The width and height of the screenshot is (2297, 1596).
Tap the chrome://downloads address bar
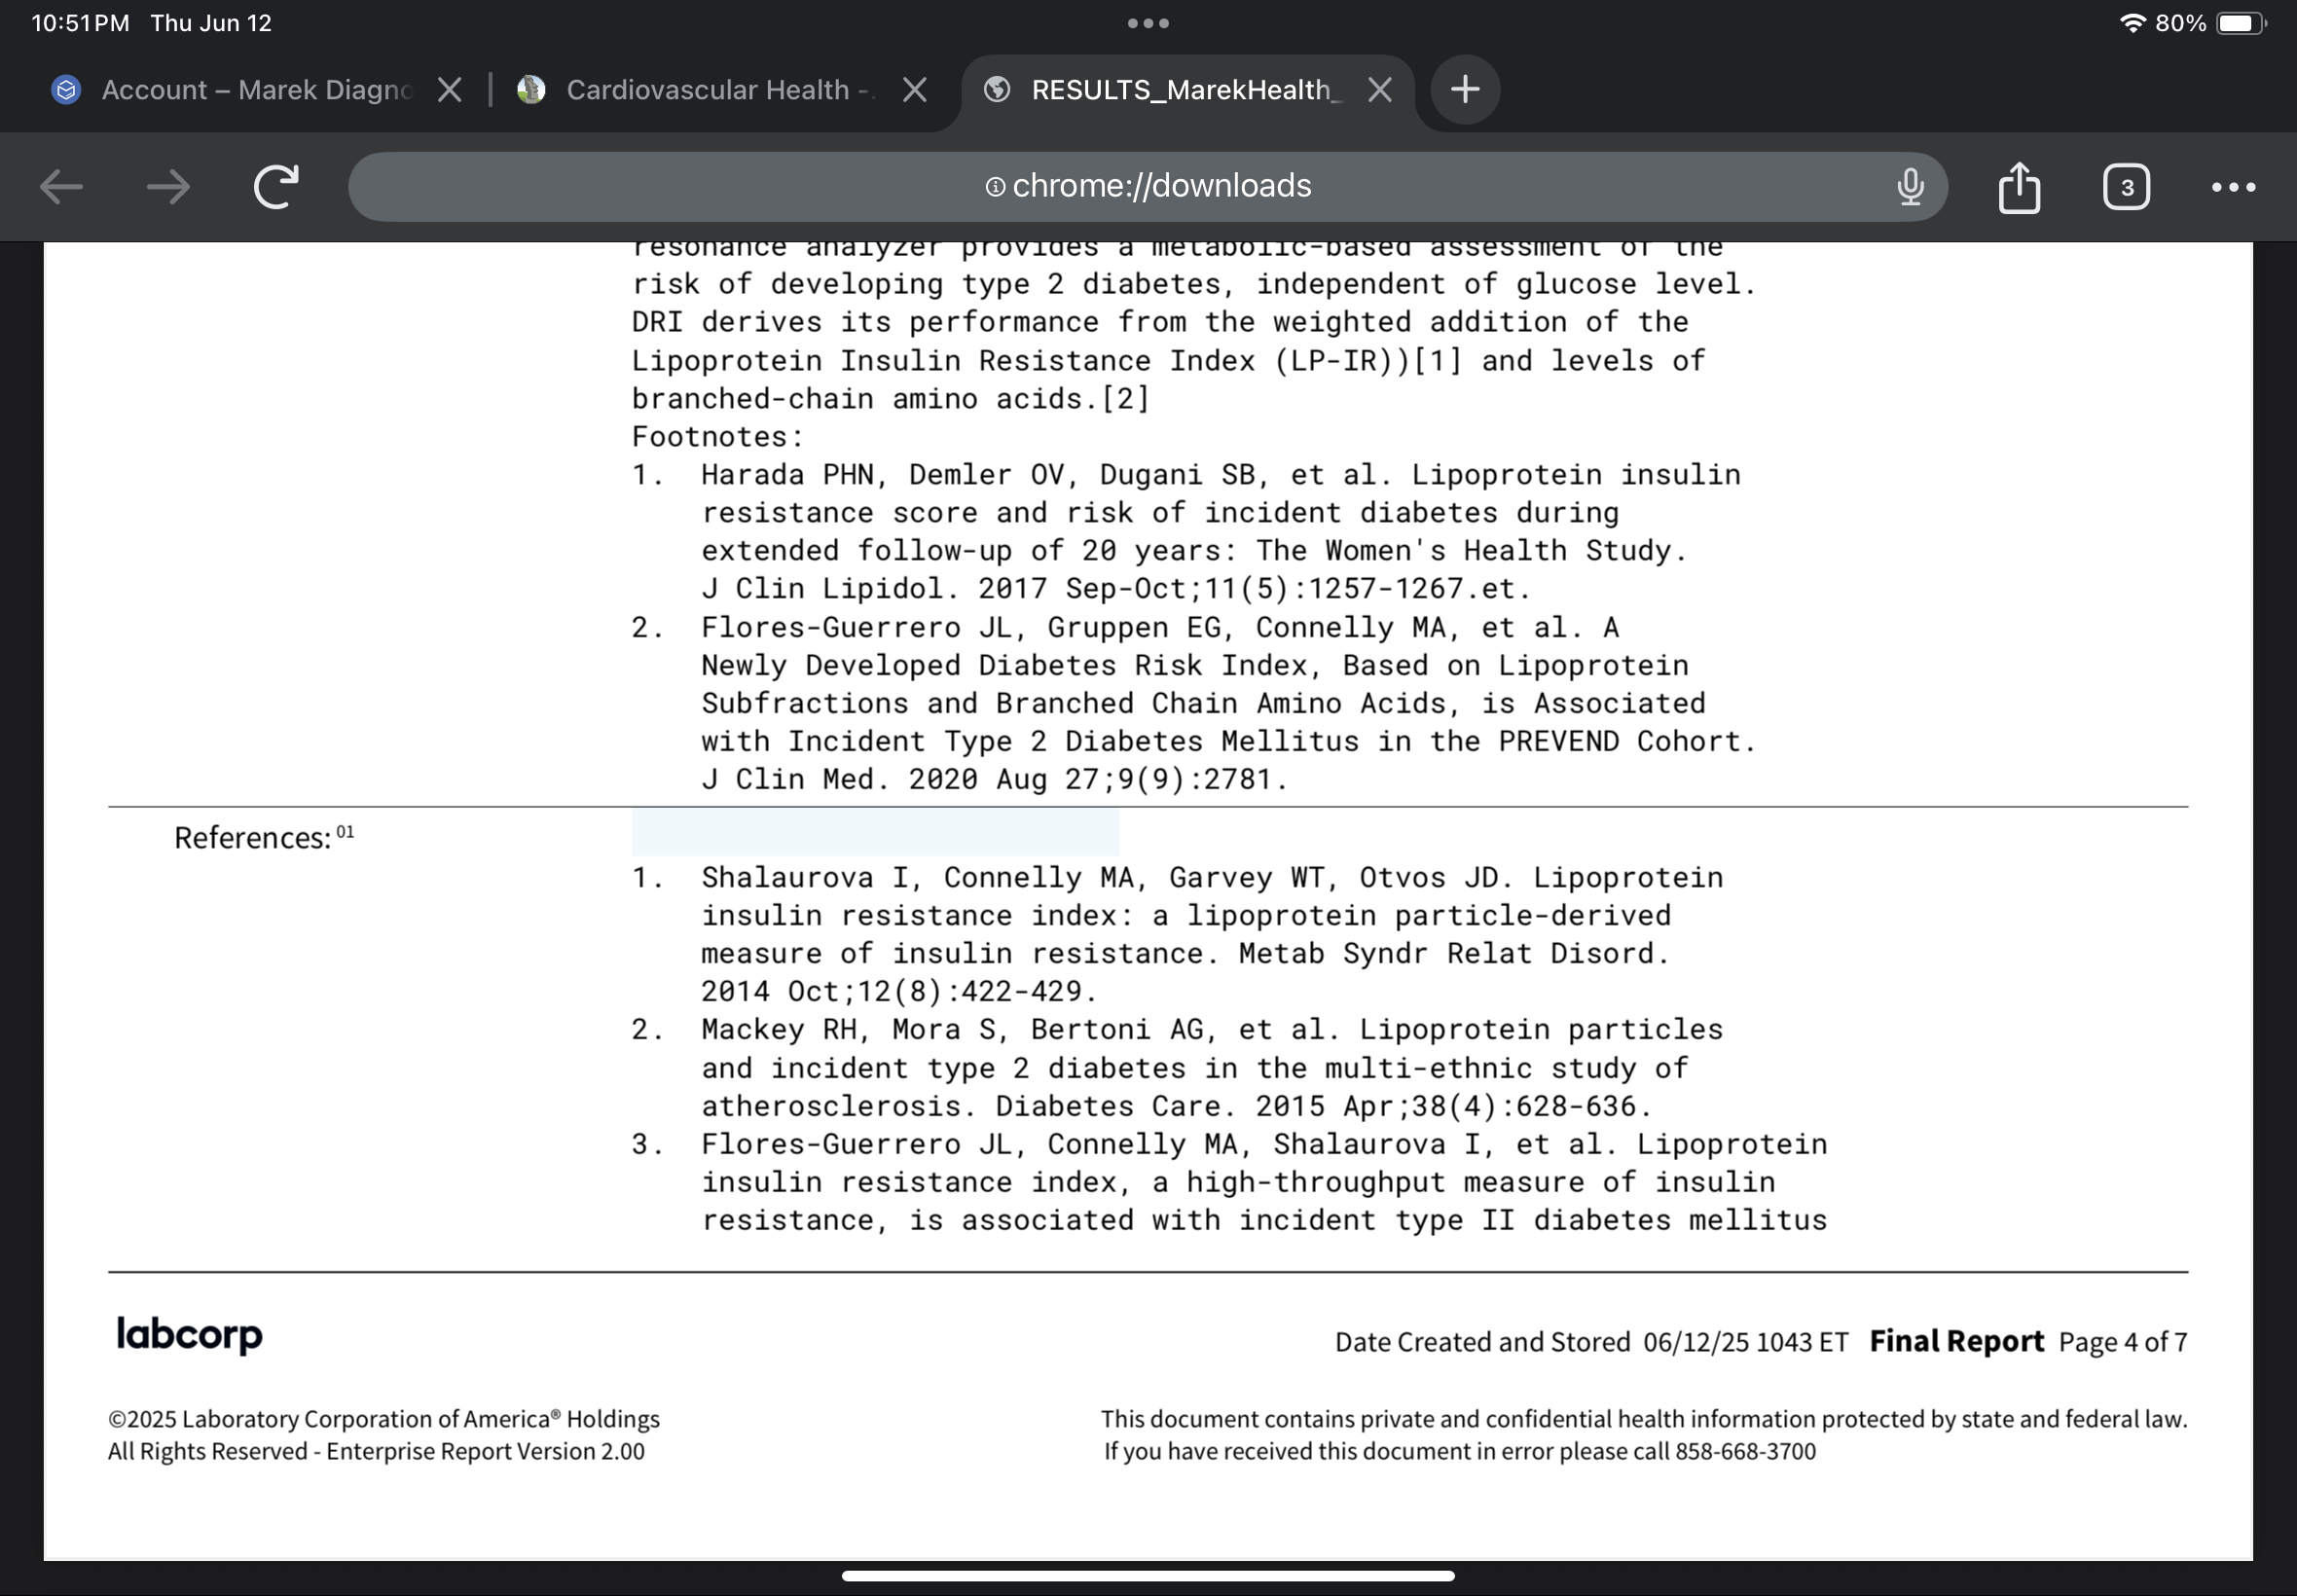[x=1148, y=187]
